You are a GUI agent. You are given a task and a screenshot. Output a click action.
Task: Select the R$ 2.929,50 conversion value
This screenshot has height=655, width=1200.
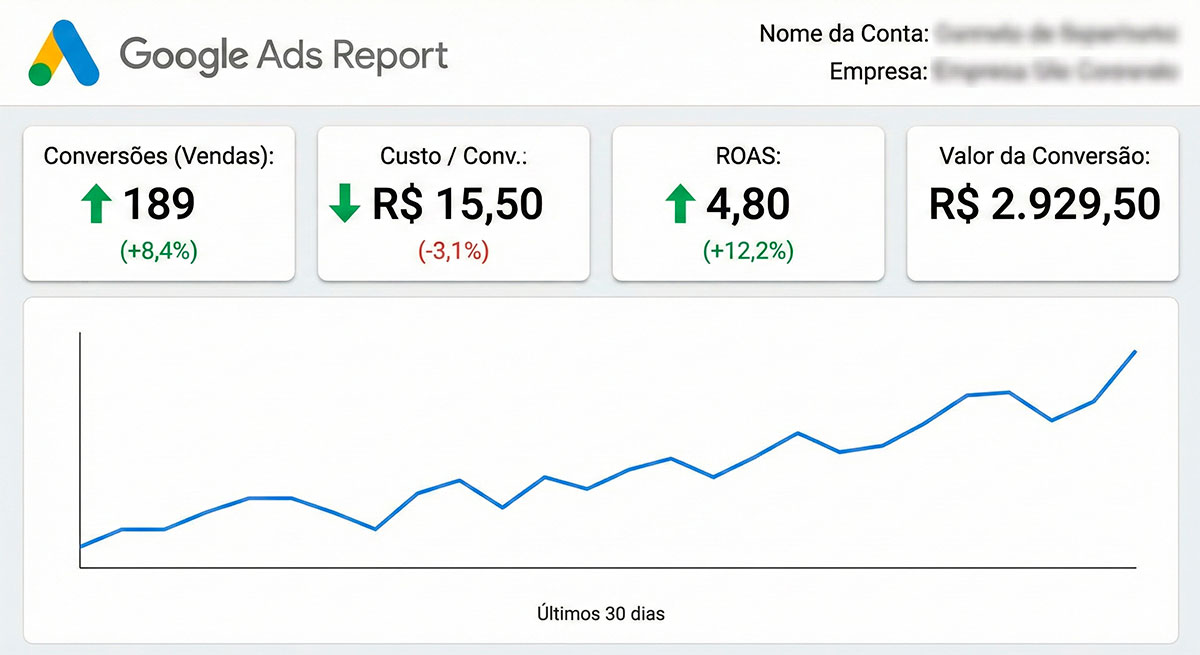point(1044,205)
